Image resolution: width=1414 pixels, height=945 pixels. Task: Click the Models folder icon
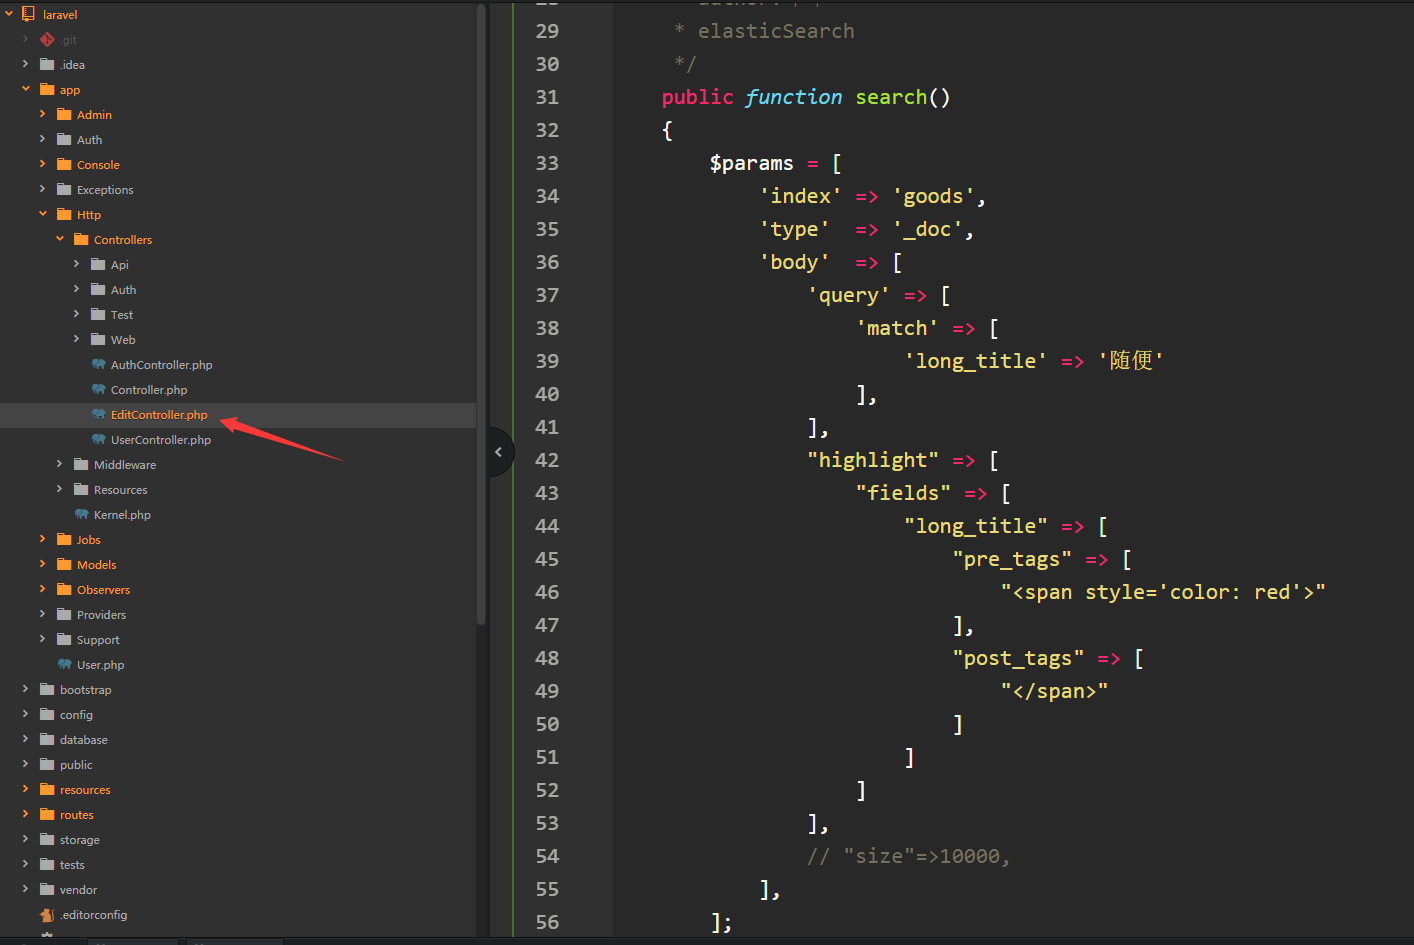pos(64,564)
